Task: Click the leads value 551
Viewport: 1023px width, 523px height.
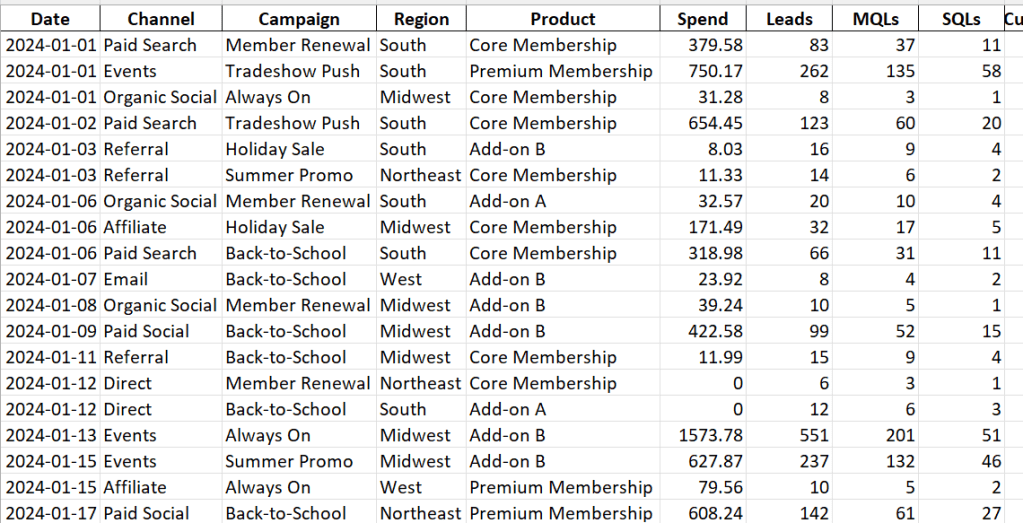Action: click(789, 435)
